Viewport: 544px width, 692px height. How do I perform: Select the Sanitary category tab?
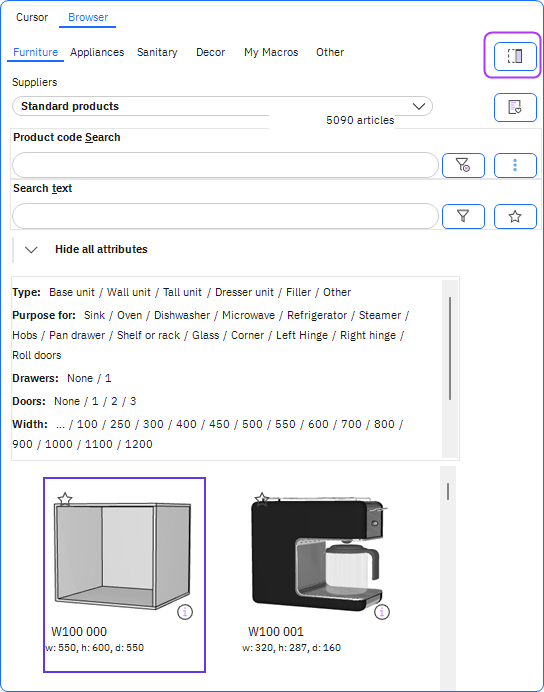click(x=157, y=52)
